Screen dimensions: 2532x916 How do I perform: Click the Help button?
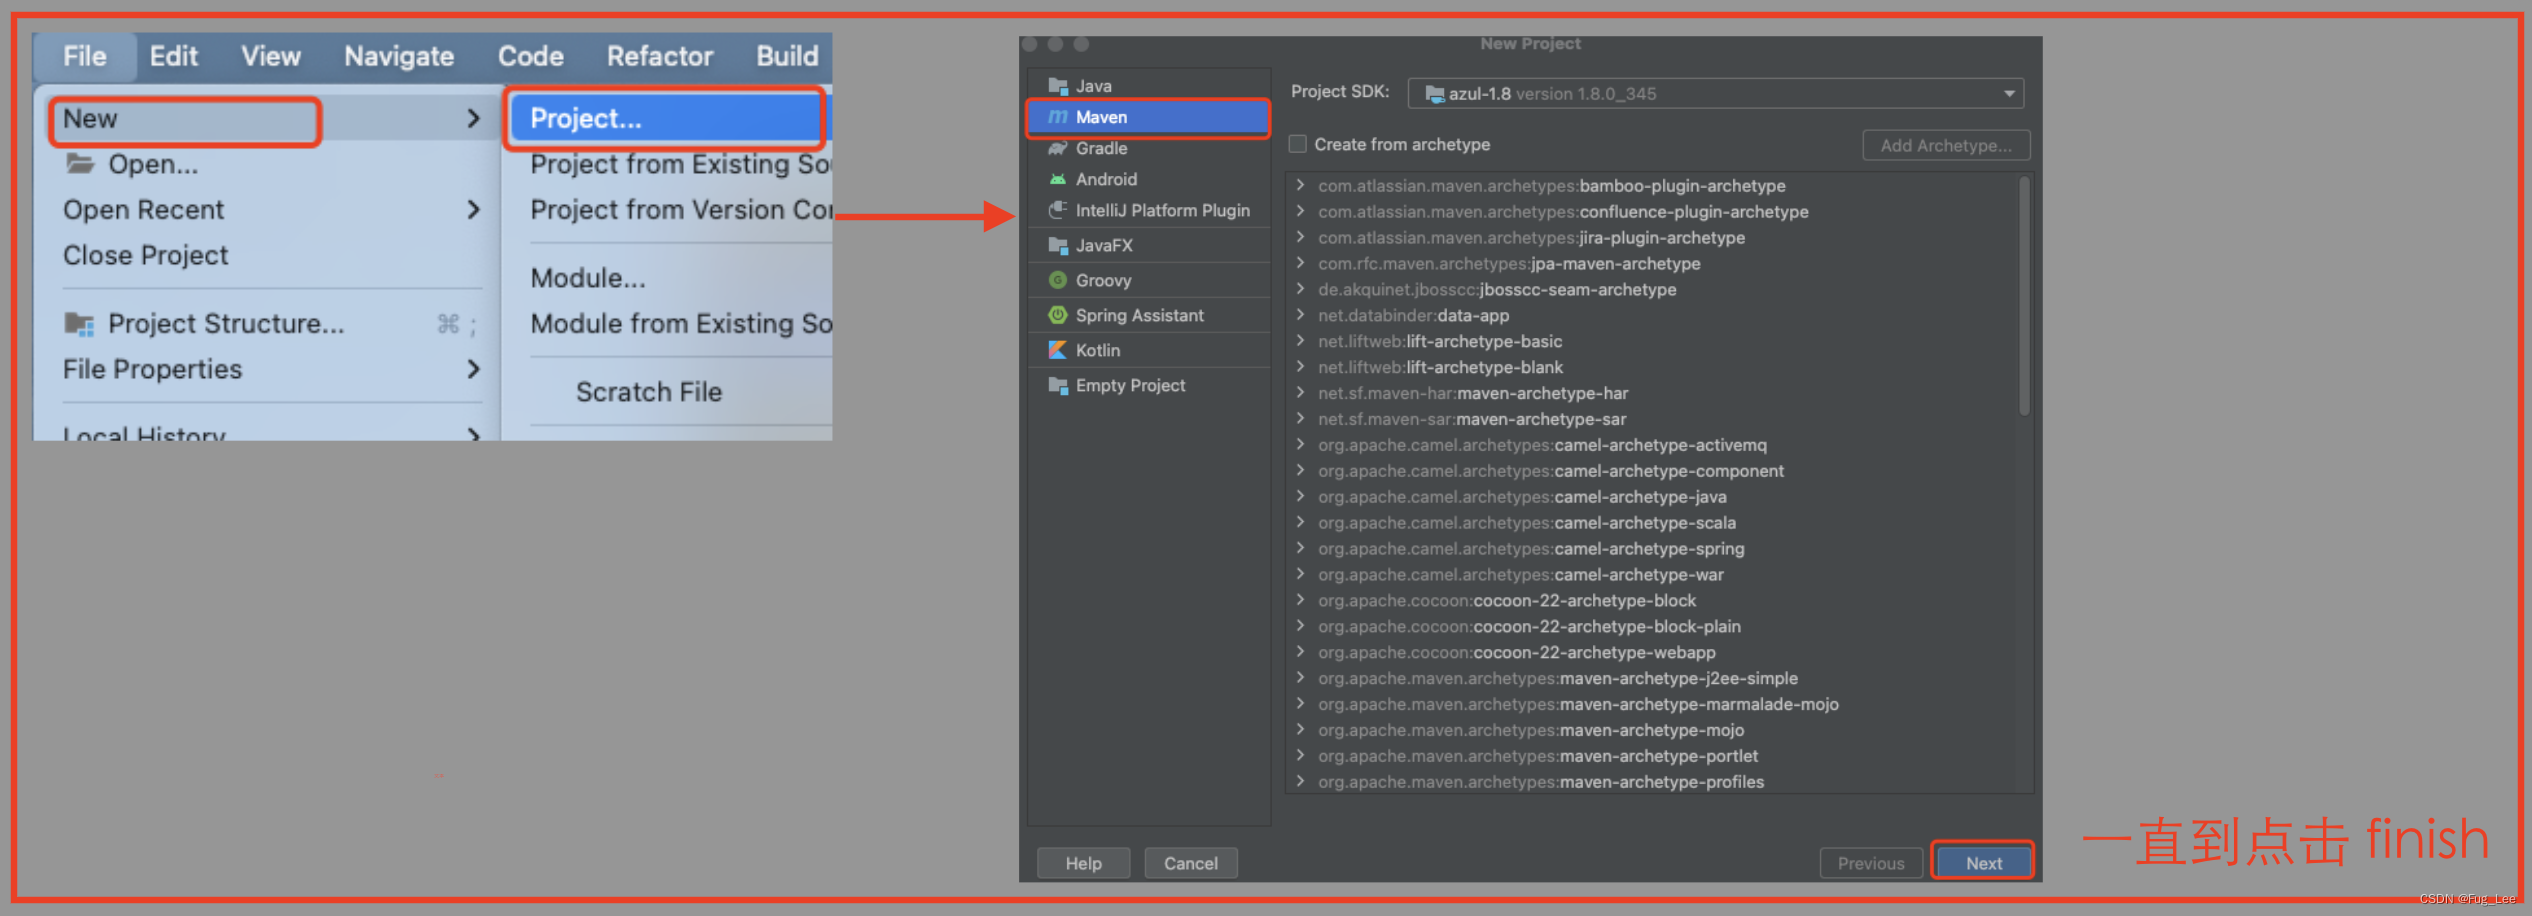(x=1083, y=863)
